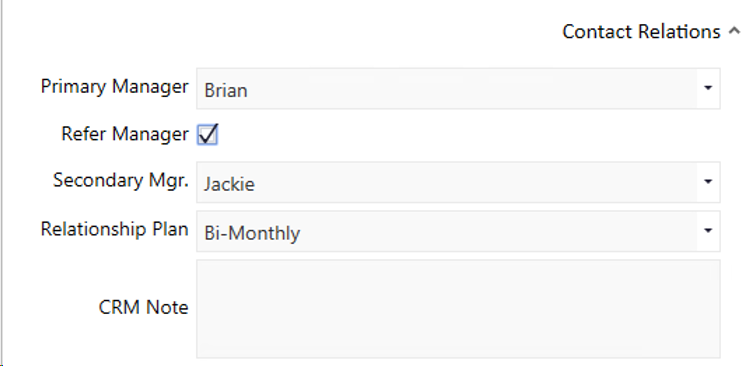748x366 pixels.
Task: Click inside the CRM Note text area
Action: tap(458, 309)
